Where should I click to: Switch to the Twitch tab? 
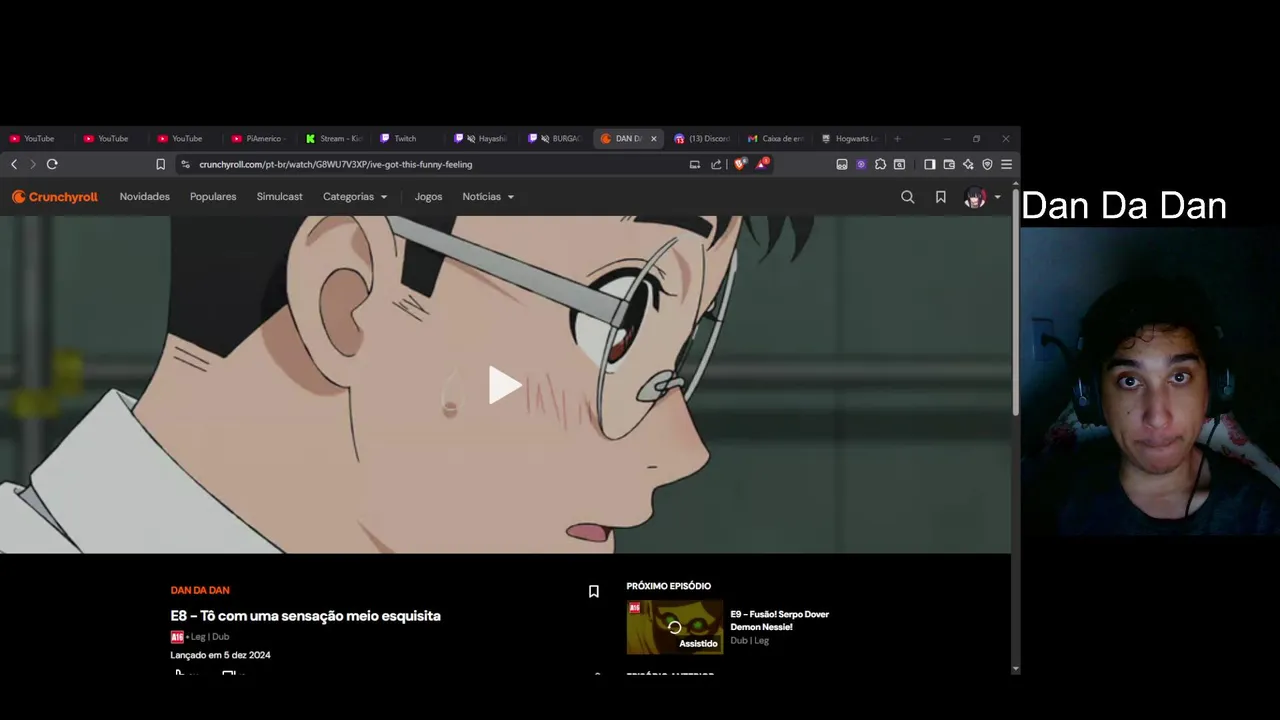point(408,139)
